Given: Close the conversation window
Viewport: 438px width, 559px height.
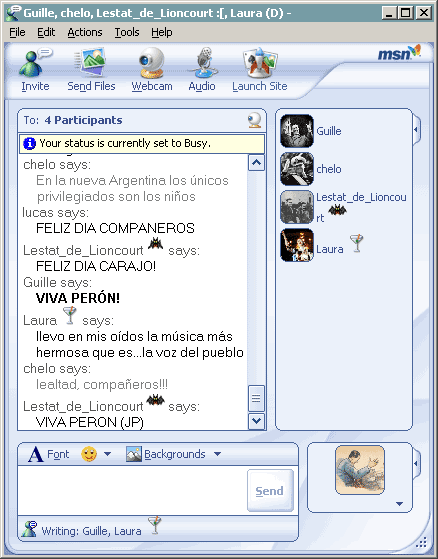Looking at the screenshot, I should coord(424,13).
